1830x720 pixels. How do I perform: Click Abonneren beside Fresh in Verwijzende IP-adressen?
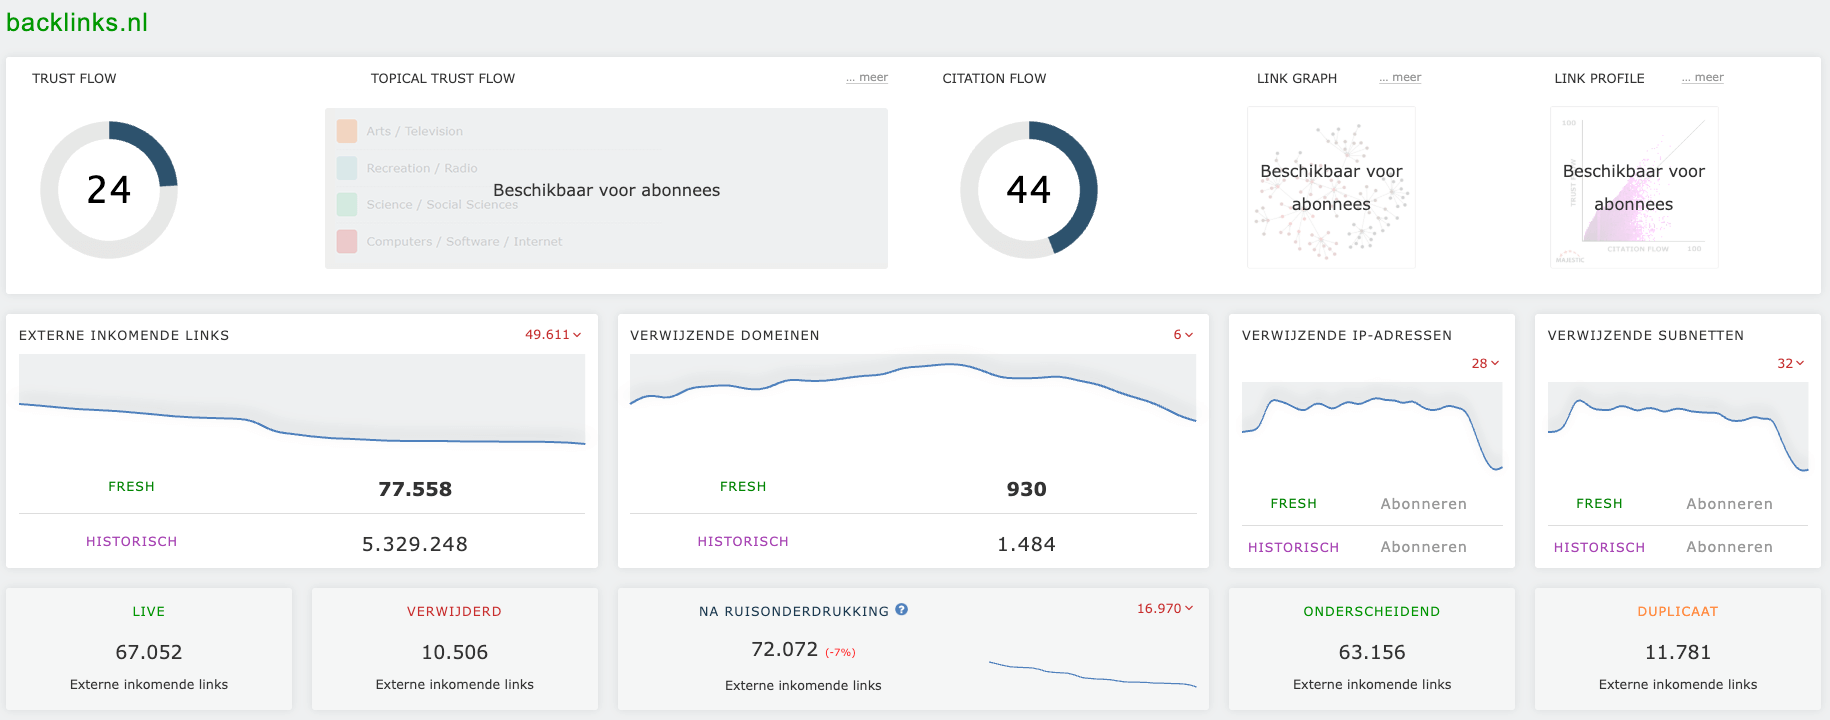tap(1423, 504)
